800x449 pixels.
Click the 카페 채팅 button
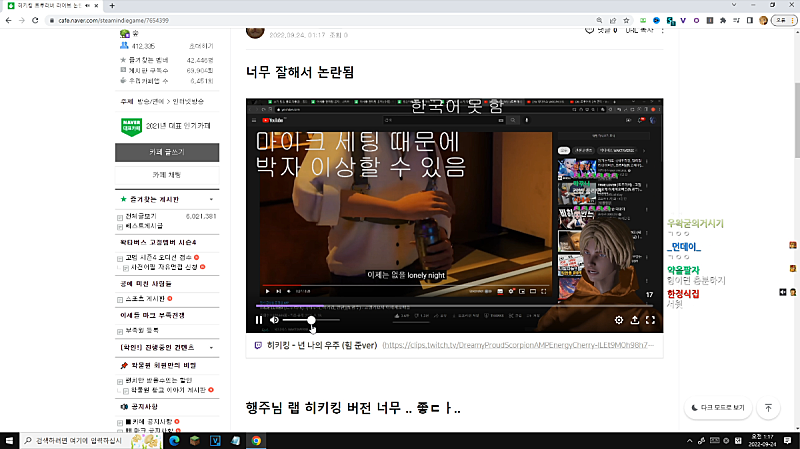tap(167, 175)
